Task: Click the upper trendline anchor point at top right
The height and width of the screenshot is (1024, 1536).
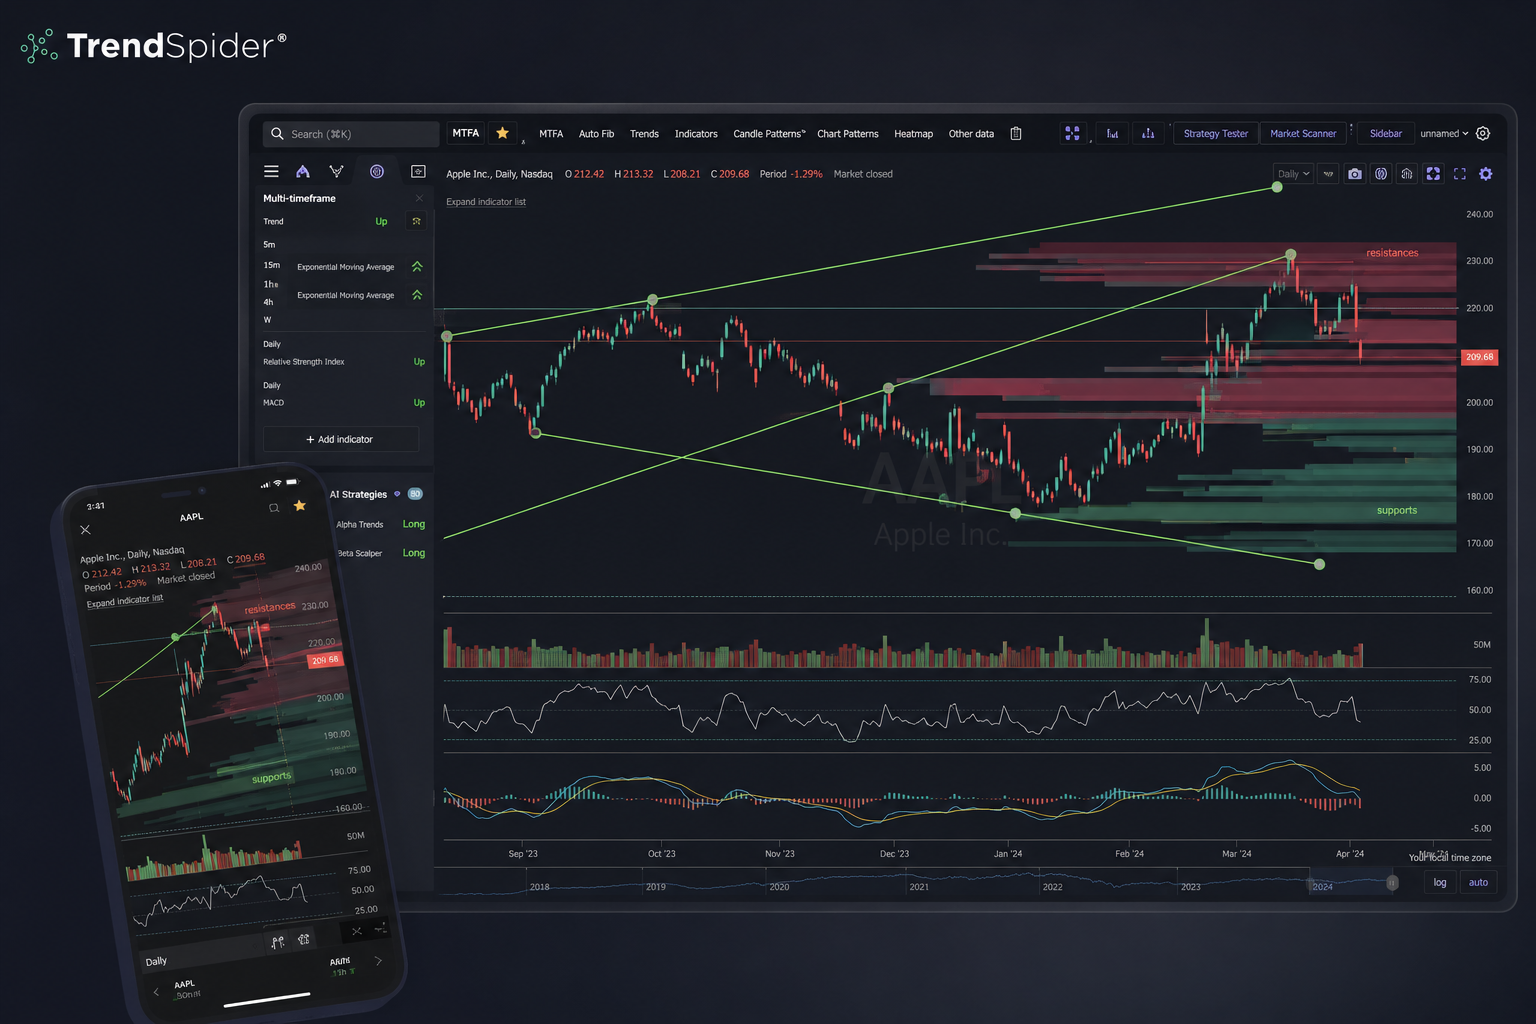Action: 1277,187
